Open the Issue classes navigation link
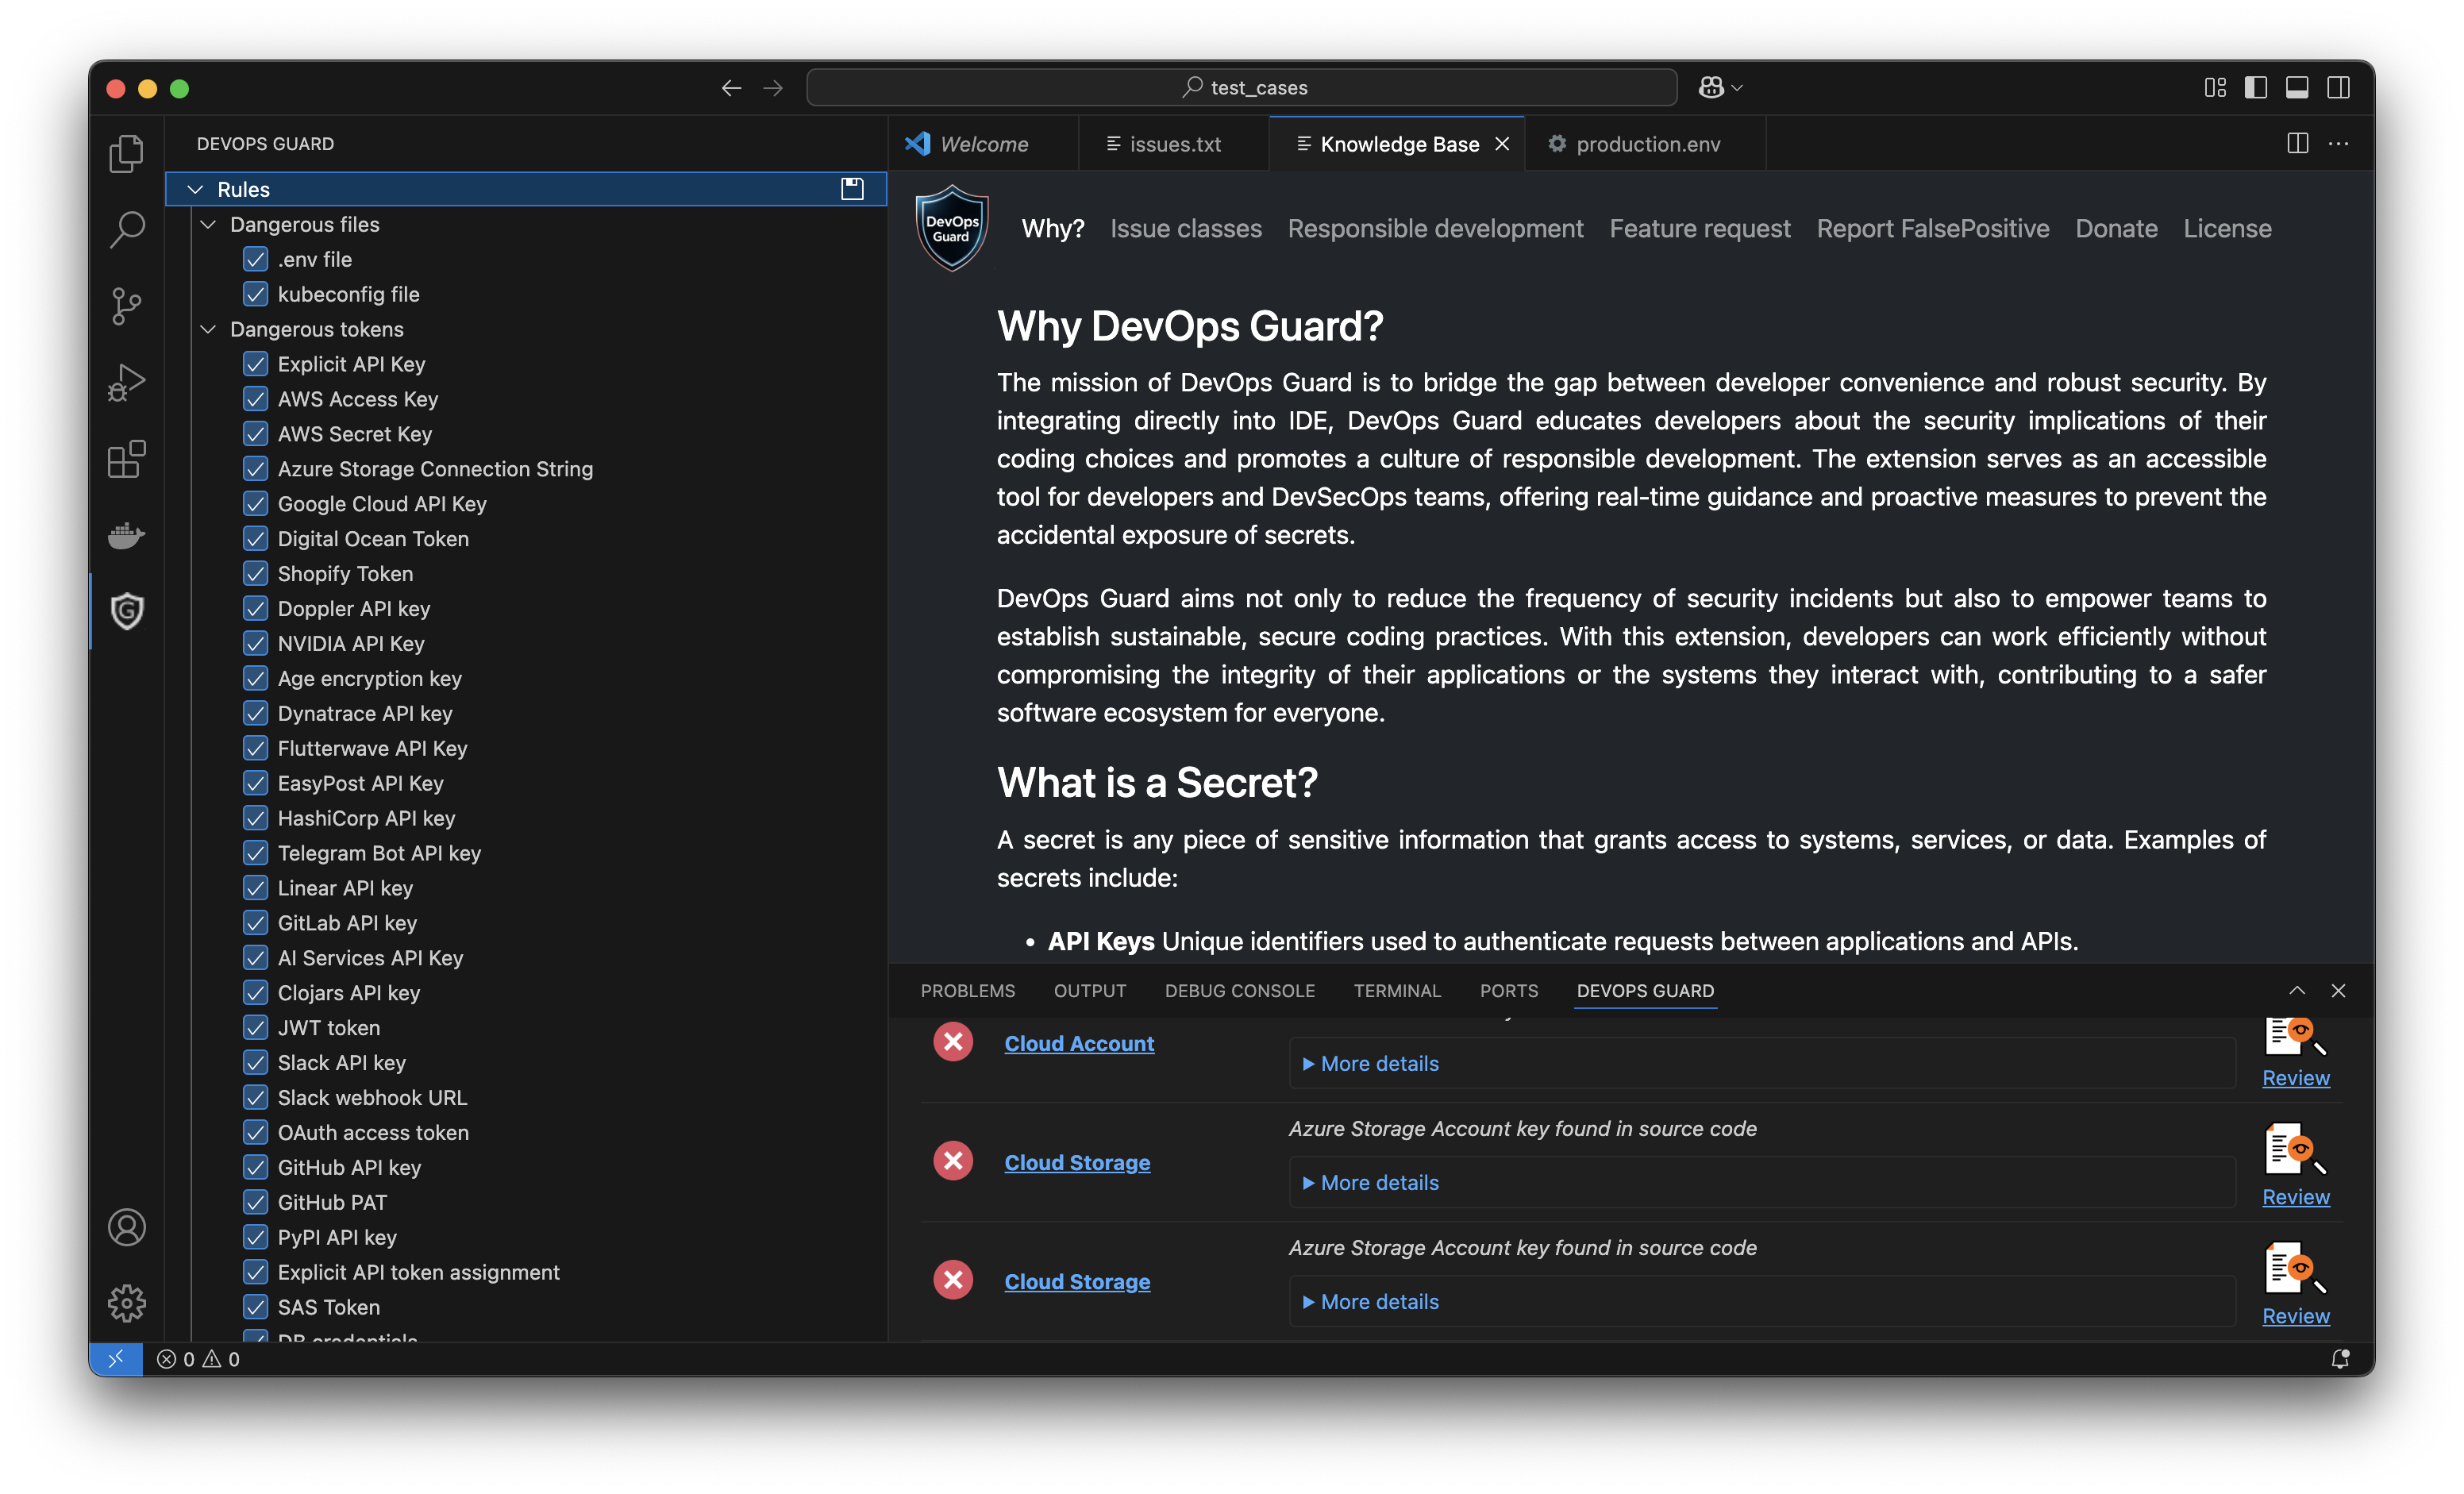 click(x=1185, y=228)
